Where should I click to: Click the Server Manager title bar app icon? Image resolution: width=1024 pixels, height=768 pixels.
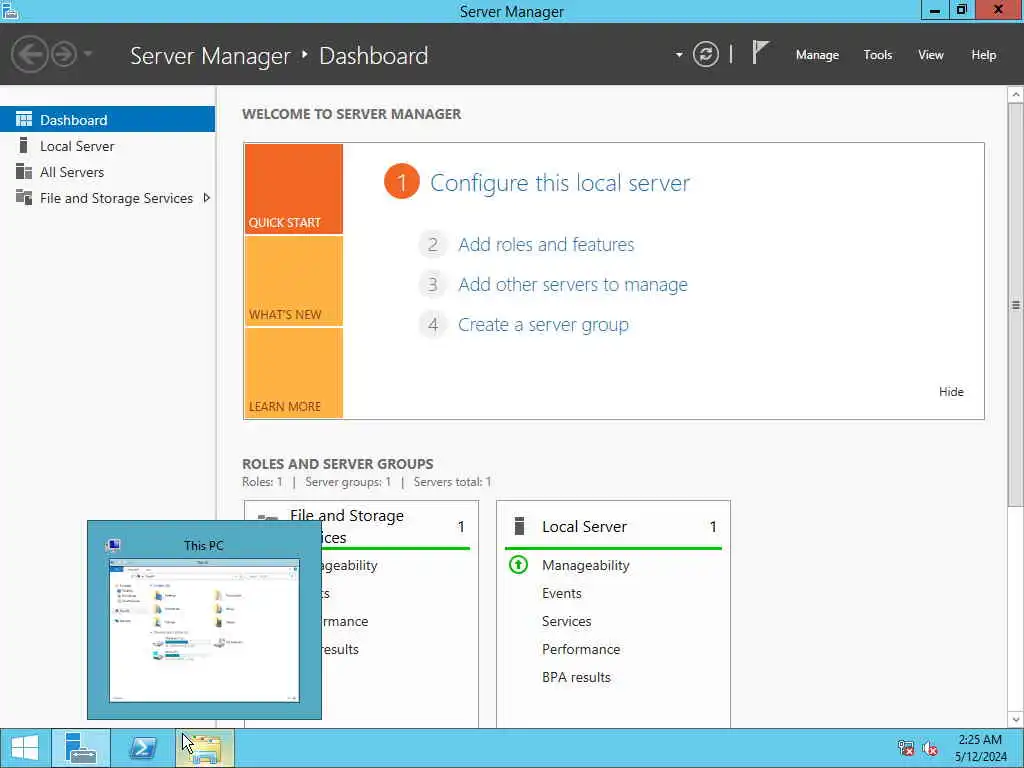click(9, 10)
